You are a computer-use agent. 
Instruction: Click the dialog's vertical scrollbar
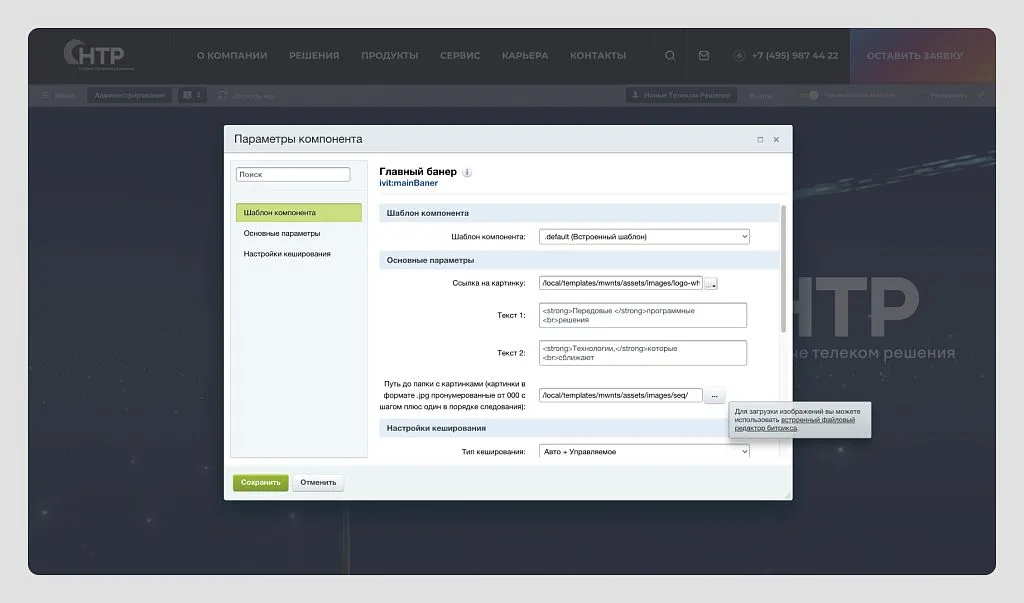pos(783,270)
